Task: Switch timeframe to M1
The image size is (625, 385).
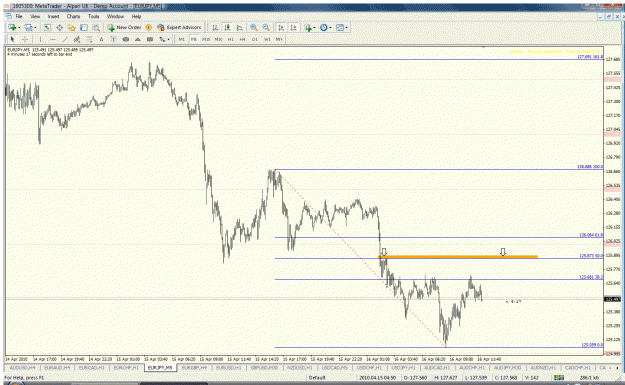Action: tap(182, 39)
